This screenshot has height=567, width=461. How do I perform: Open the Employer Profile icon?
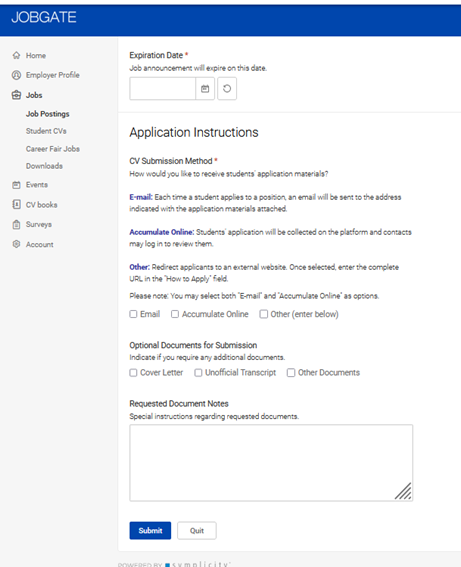click(16, 75)
